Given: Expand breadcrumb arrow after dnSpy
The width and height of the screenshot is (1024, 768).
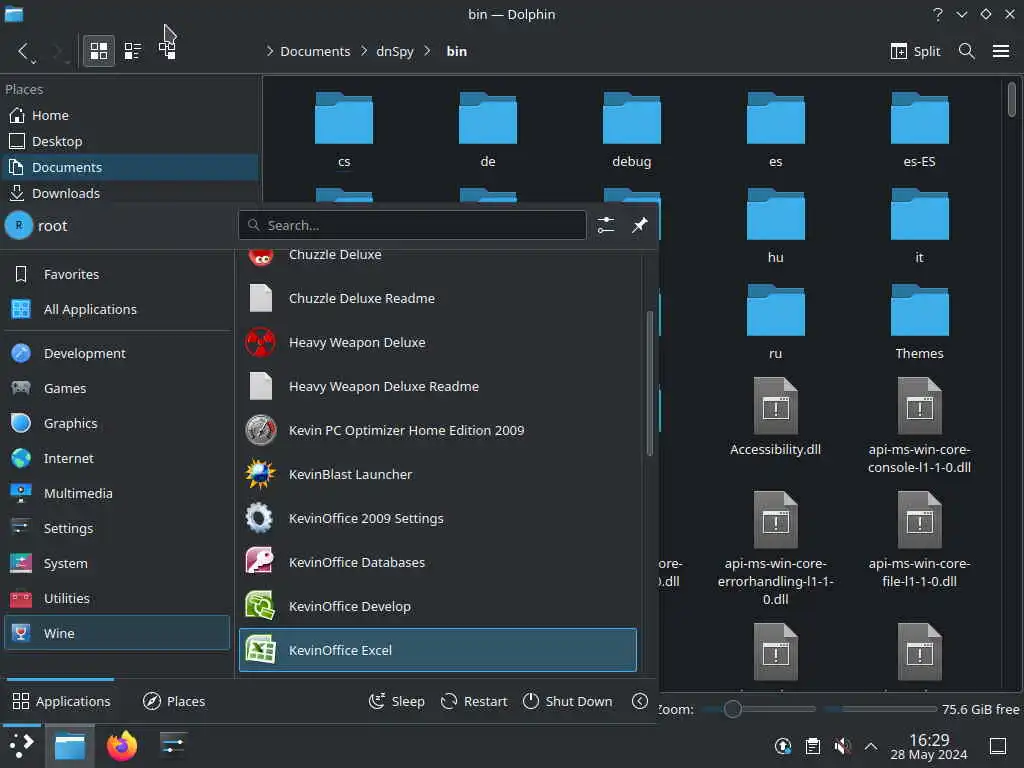Looking at the screenshot, I should tap(428, 51).
